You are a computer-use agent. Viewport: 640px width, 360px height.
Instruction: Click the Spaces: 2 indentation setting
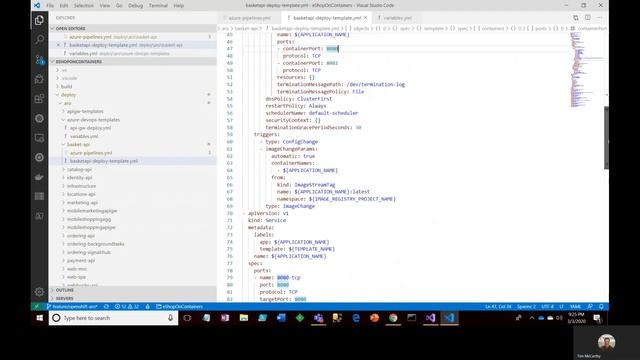526,307
